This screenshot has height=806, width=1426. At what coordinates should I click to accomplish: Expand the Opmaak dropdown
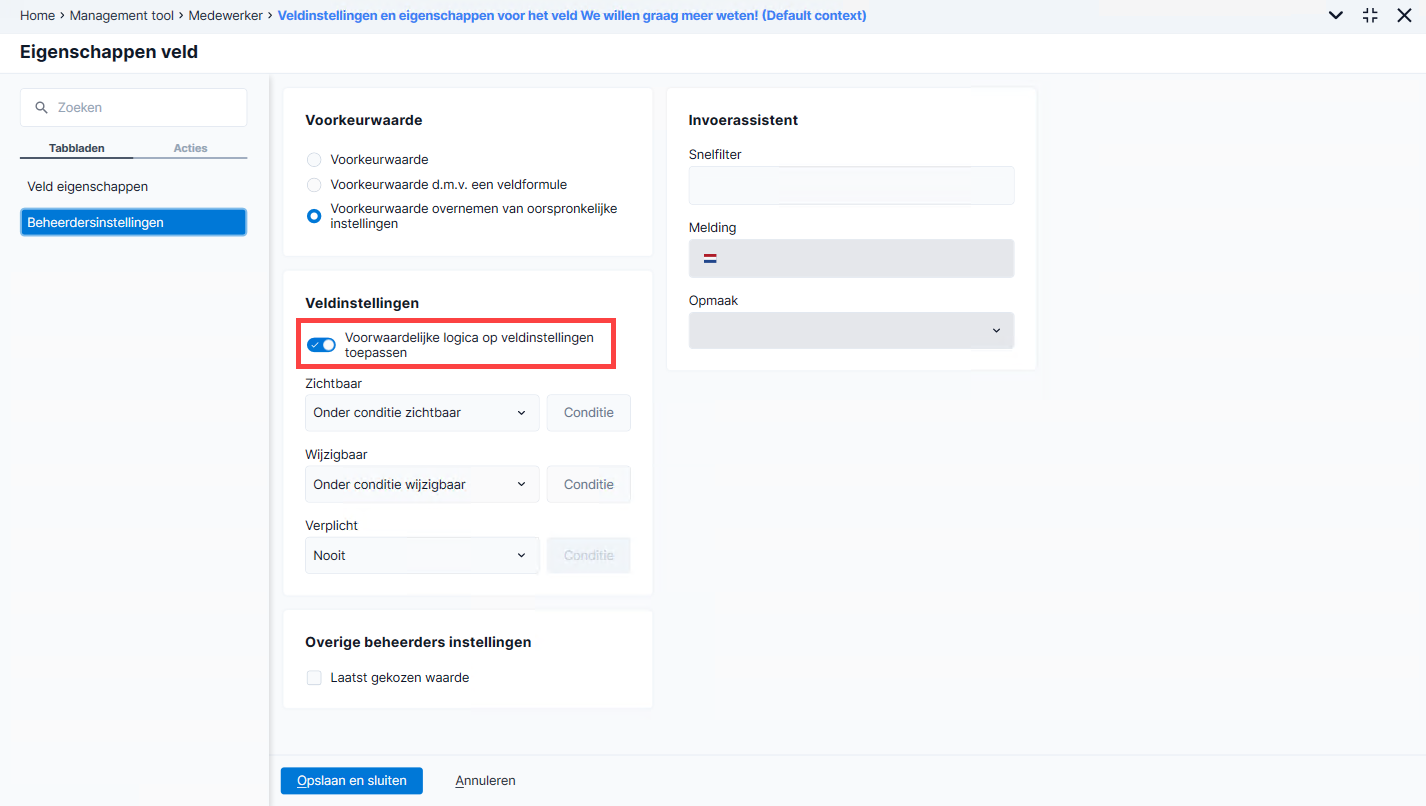coord(851,330)
